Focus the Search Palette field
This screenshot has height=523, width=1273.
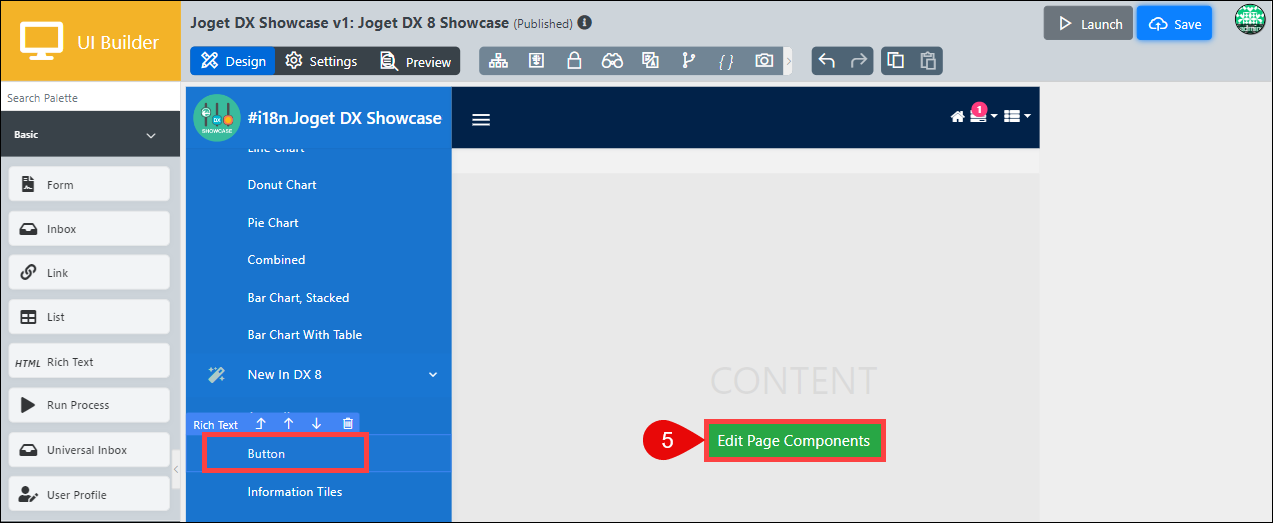(x=90, y=98)
